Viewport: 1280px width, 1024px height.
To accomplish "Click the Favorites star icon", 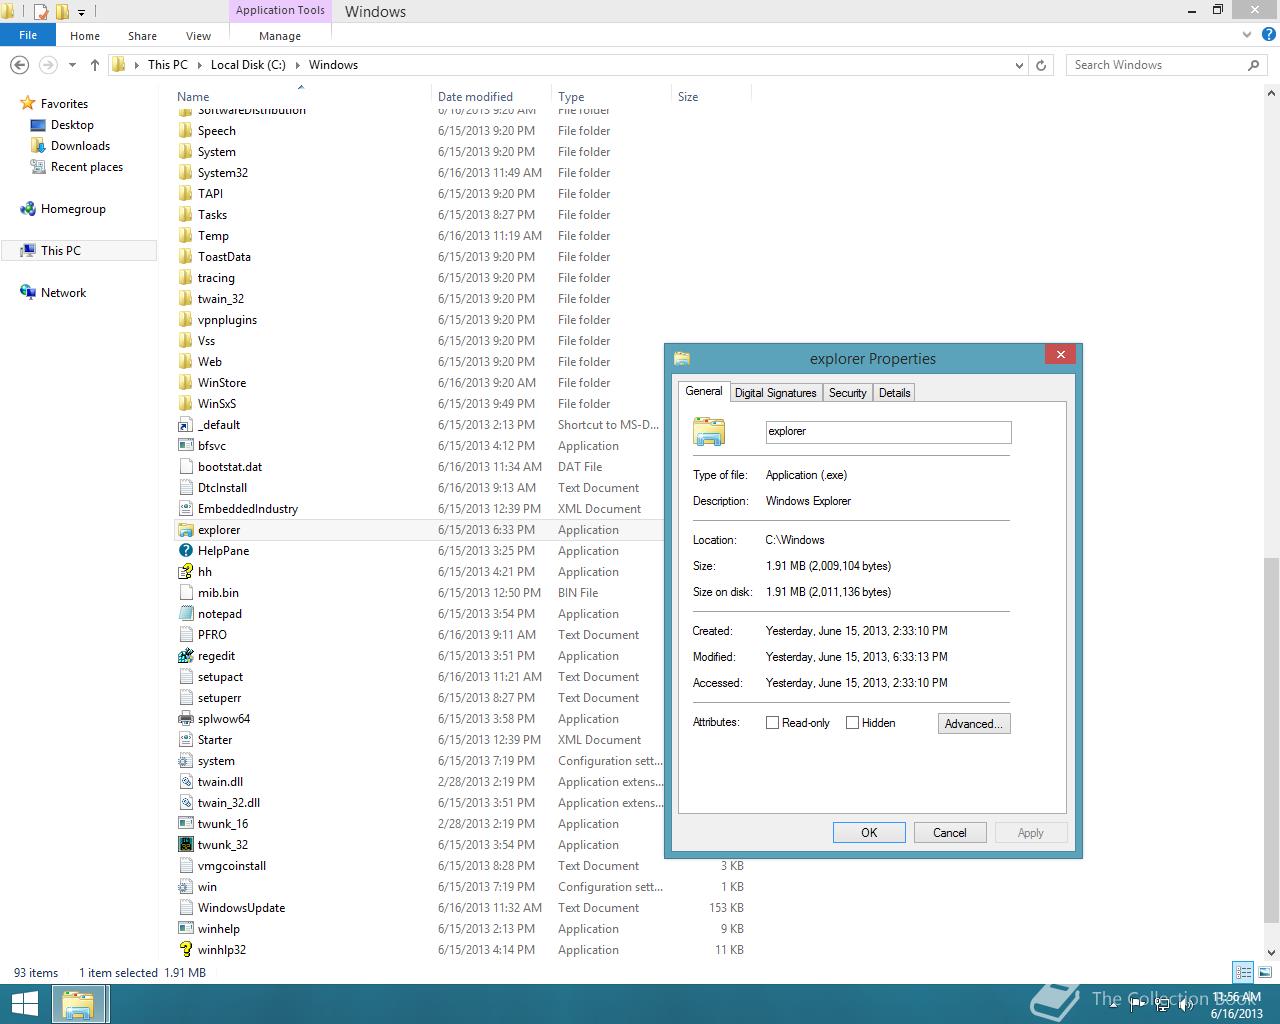I will (x=28, y=104).
